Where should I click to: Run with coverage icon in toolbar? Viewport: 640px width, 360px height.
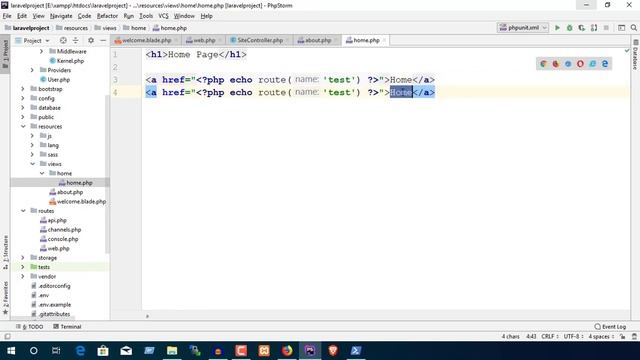[x=582, y=28]
